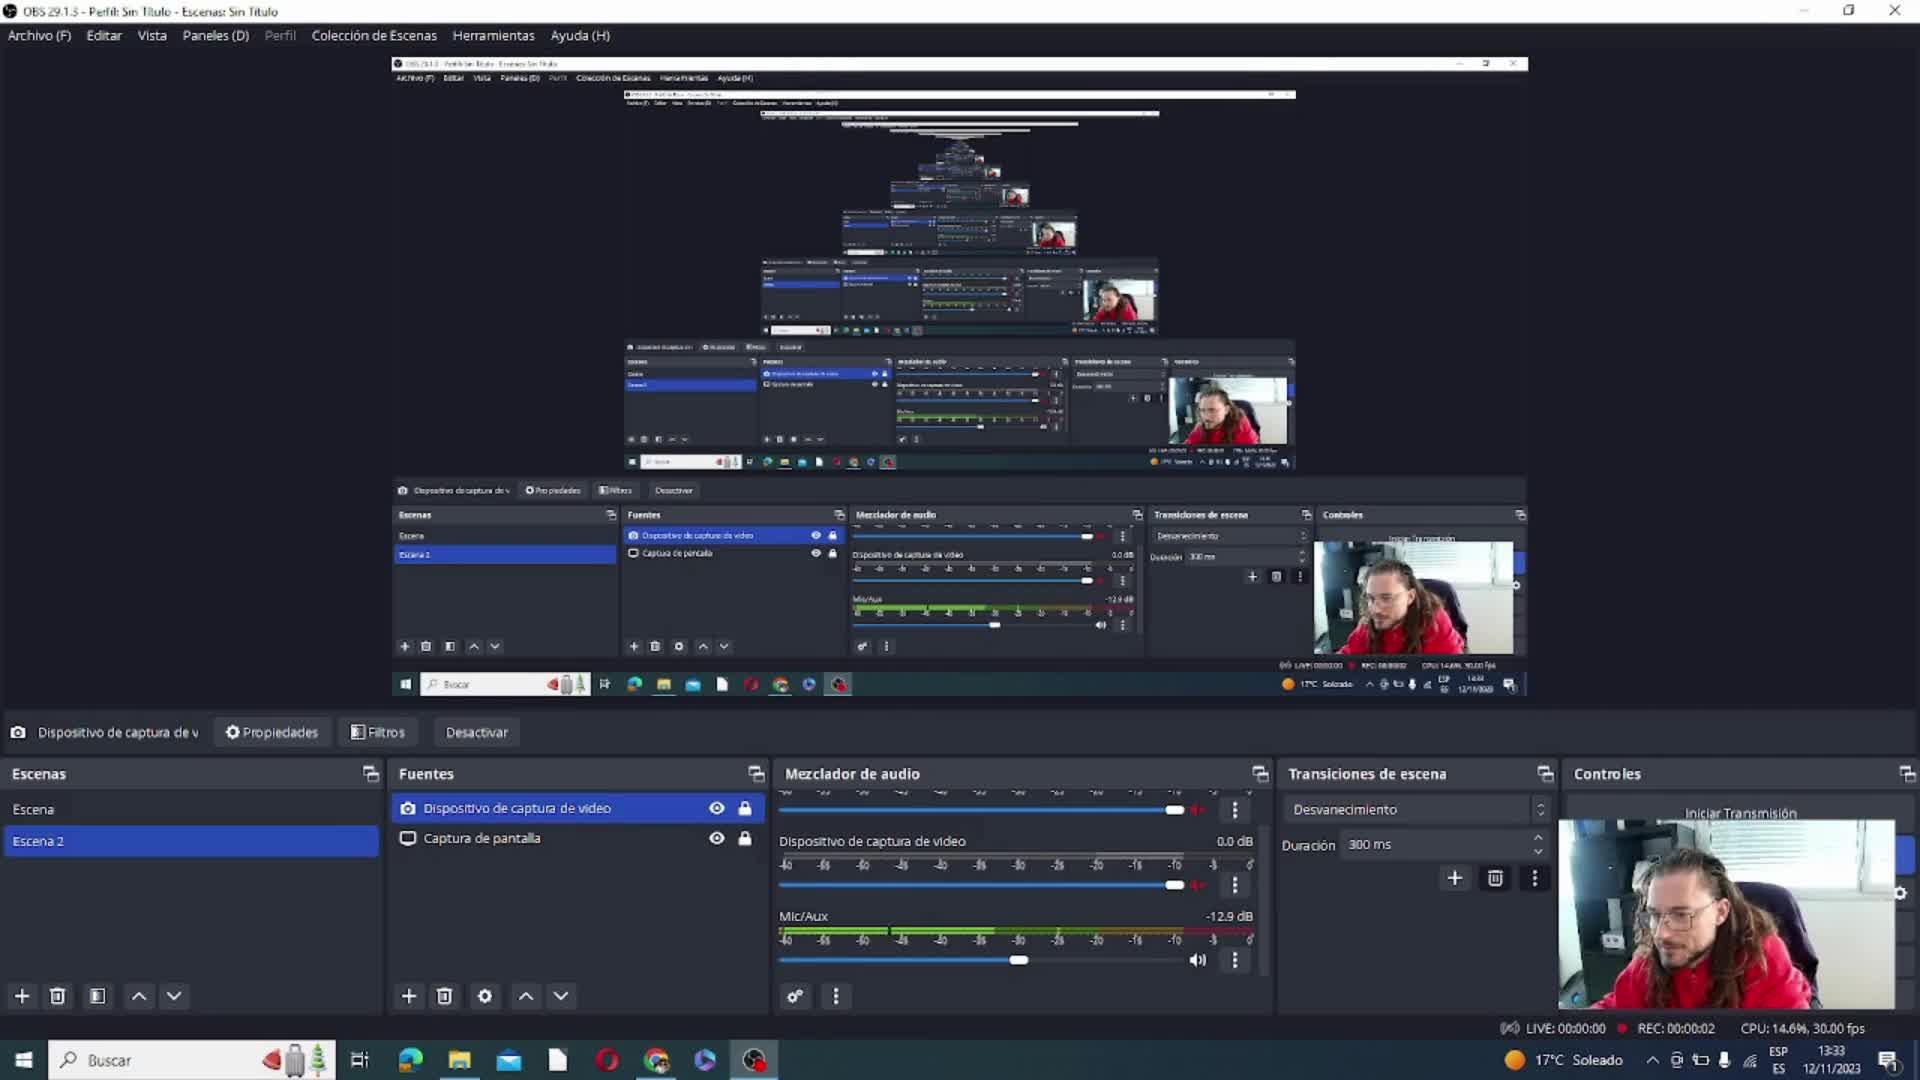Open Colección de Escenas menu
Screen dimensions: 1920x1080
click(x=374, y=35)
